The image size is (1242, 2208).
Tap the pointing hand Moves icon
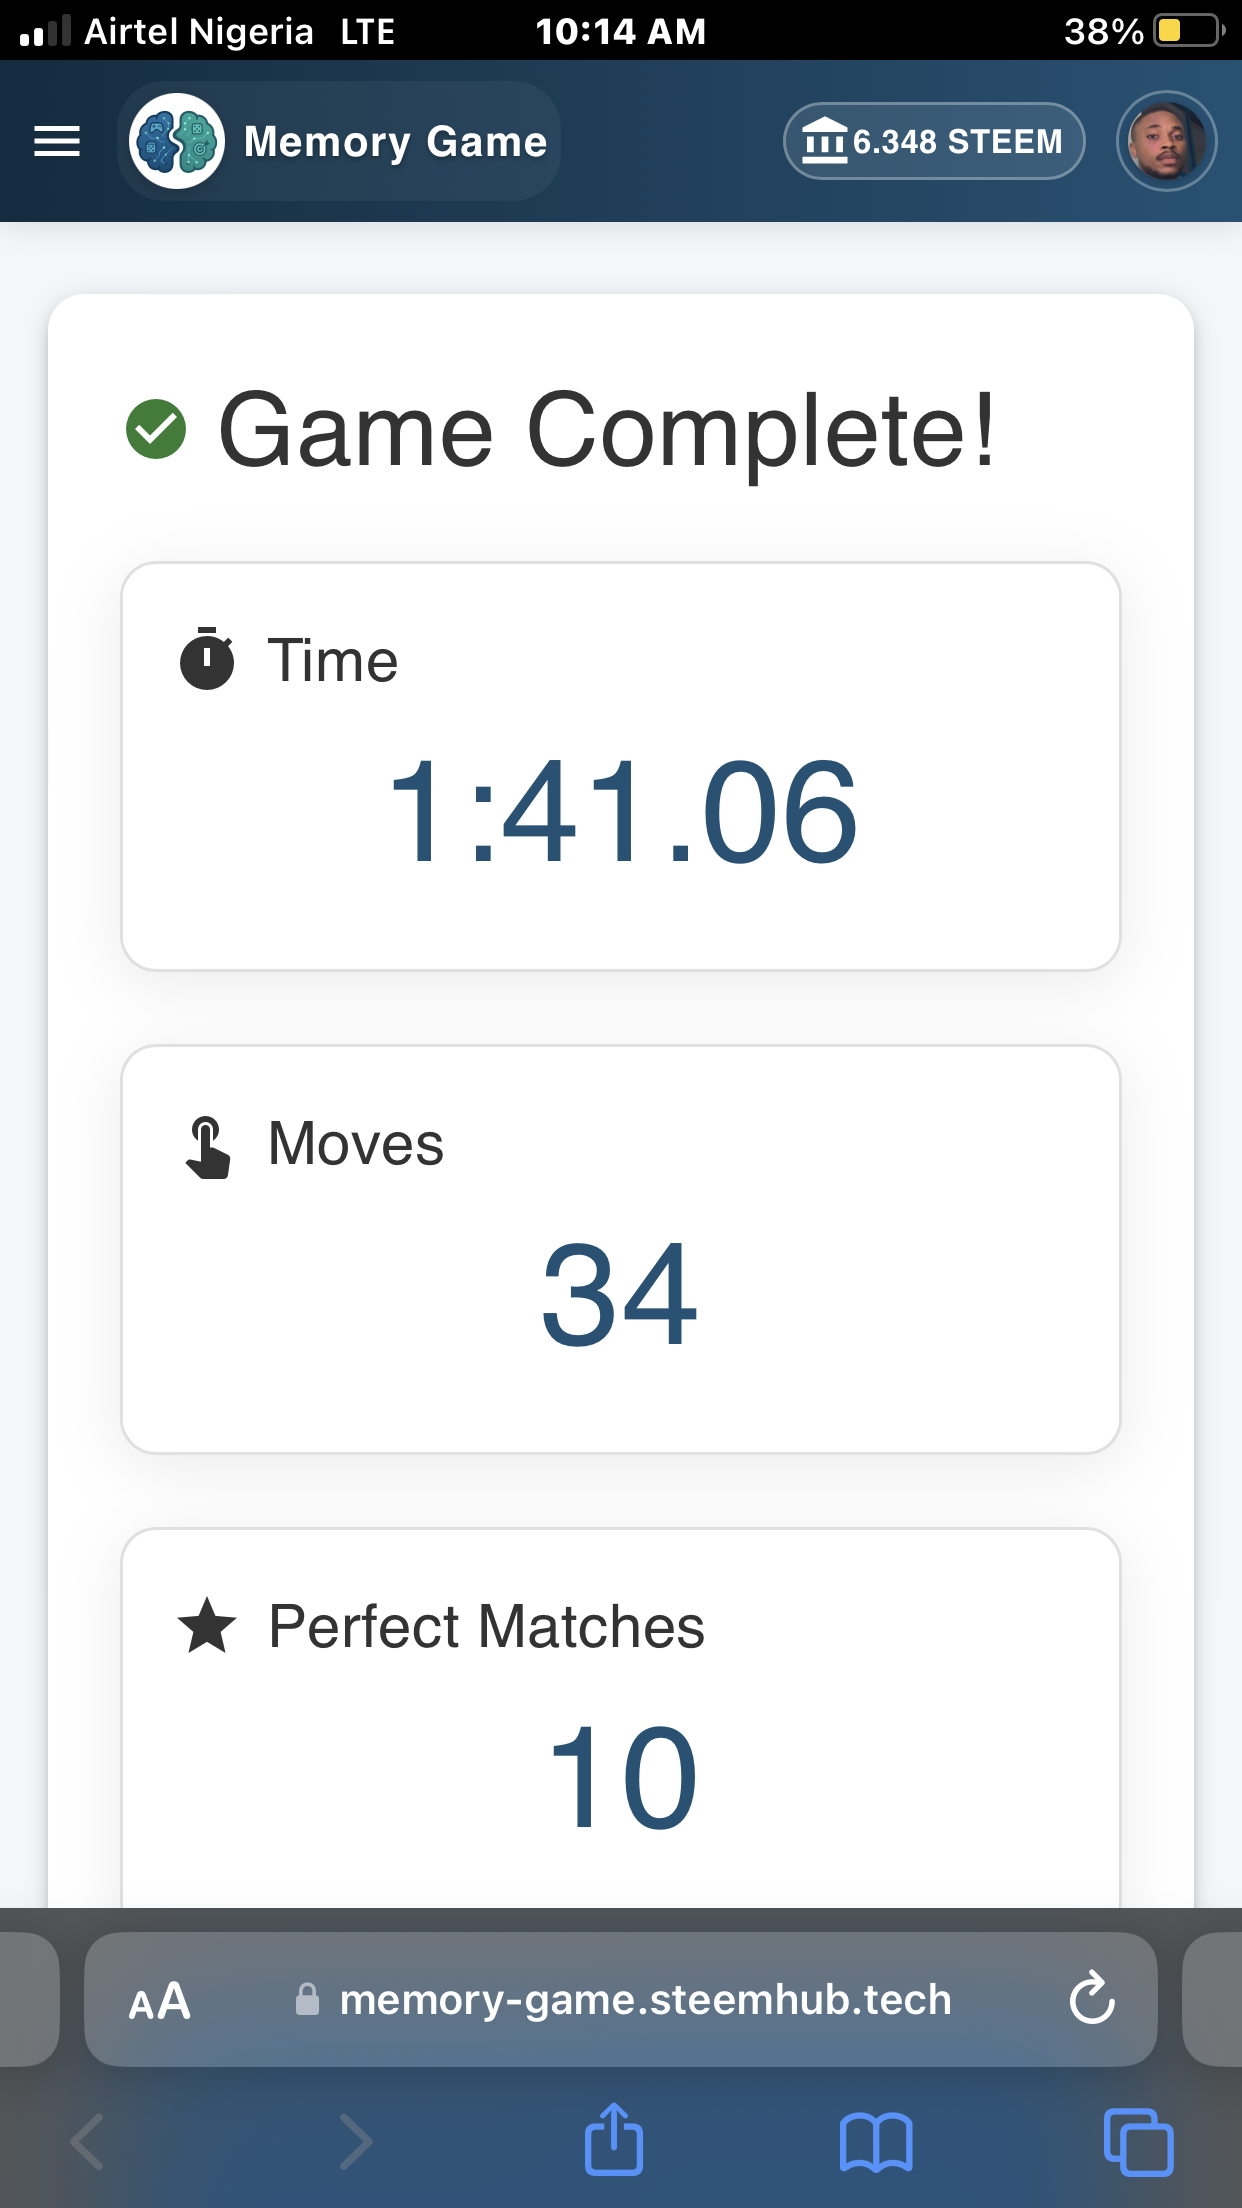tap(208, 1147)
